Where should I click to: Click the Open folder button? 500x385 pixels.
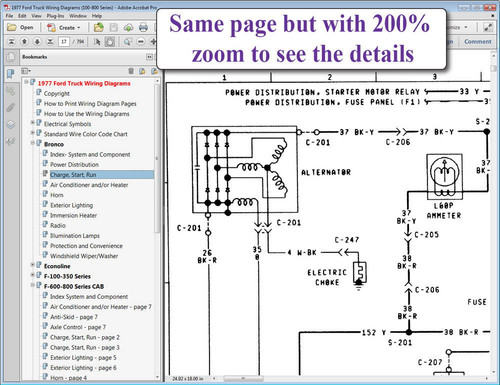[20, 27]
